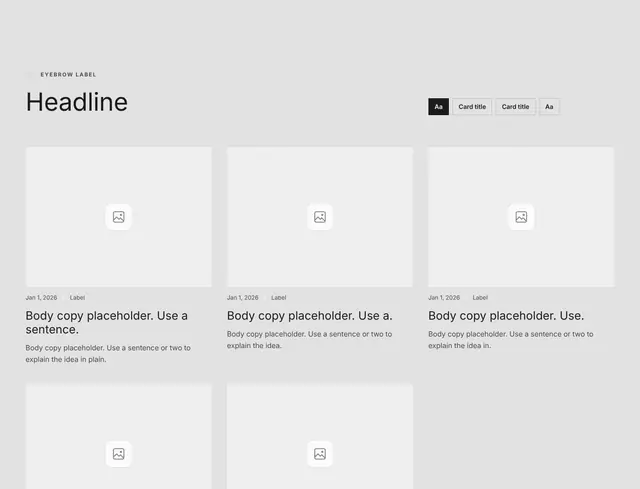640x489 pixels.
Task: Open card image of 'Use a.' card
Action: (320, 217)
